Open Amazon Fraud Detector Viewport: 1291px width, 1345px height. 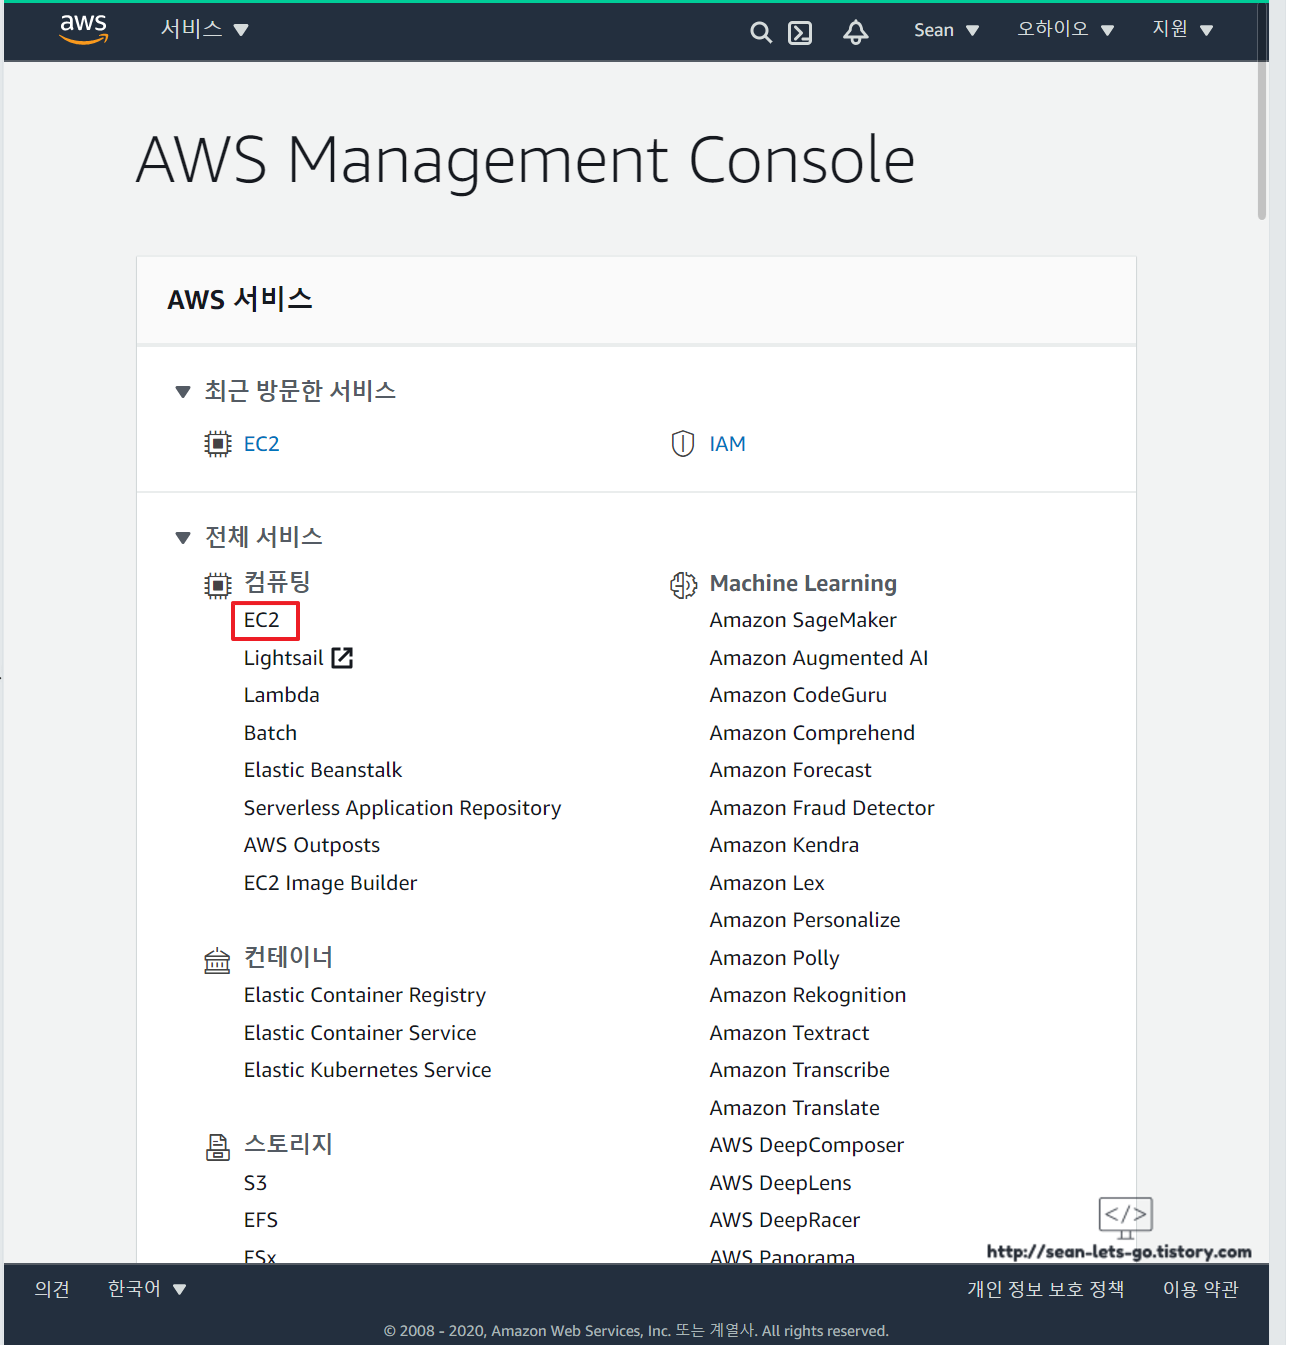[x=822, y=808]
